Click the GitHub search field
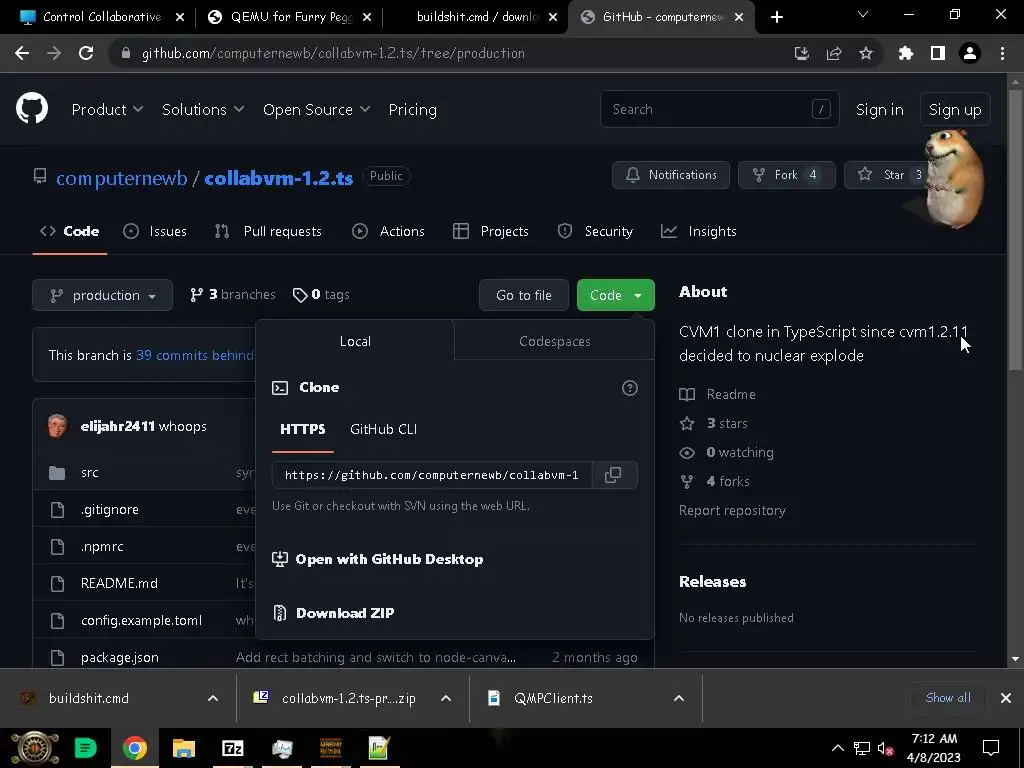This screenshot has height=768, width=1024. tap(719, 109)
